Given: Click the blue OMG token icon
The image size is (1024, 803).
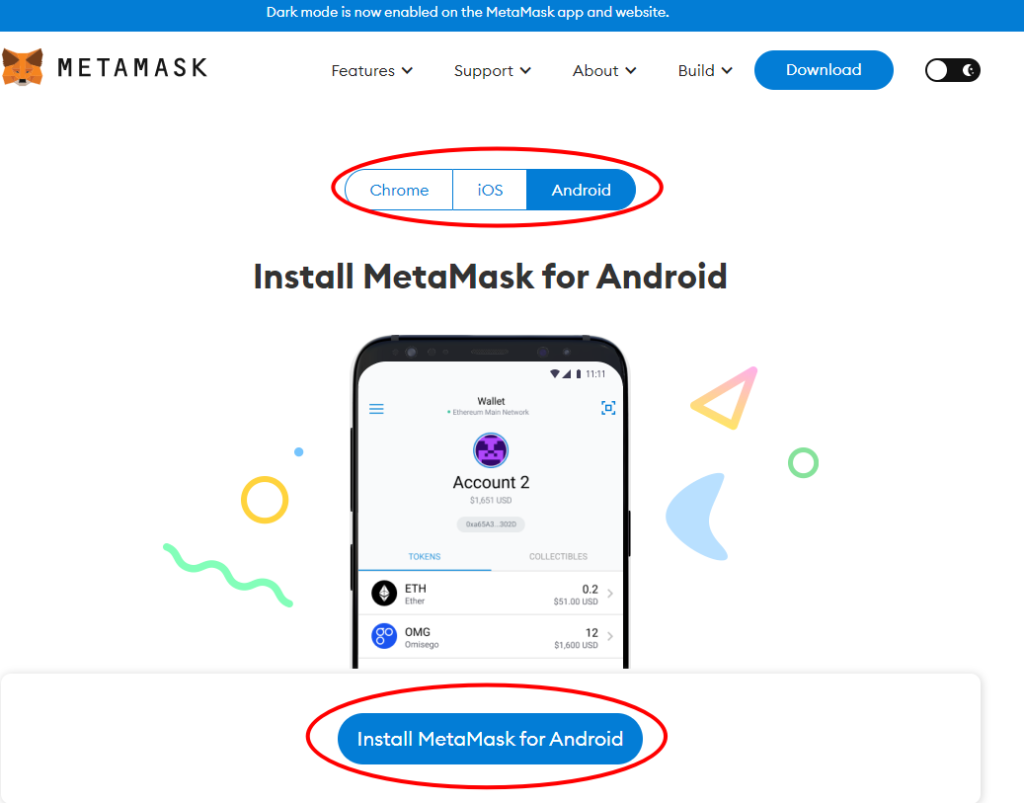Looking at the screenshot, I should click(384, 636).
